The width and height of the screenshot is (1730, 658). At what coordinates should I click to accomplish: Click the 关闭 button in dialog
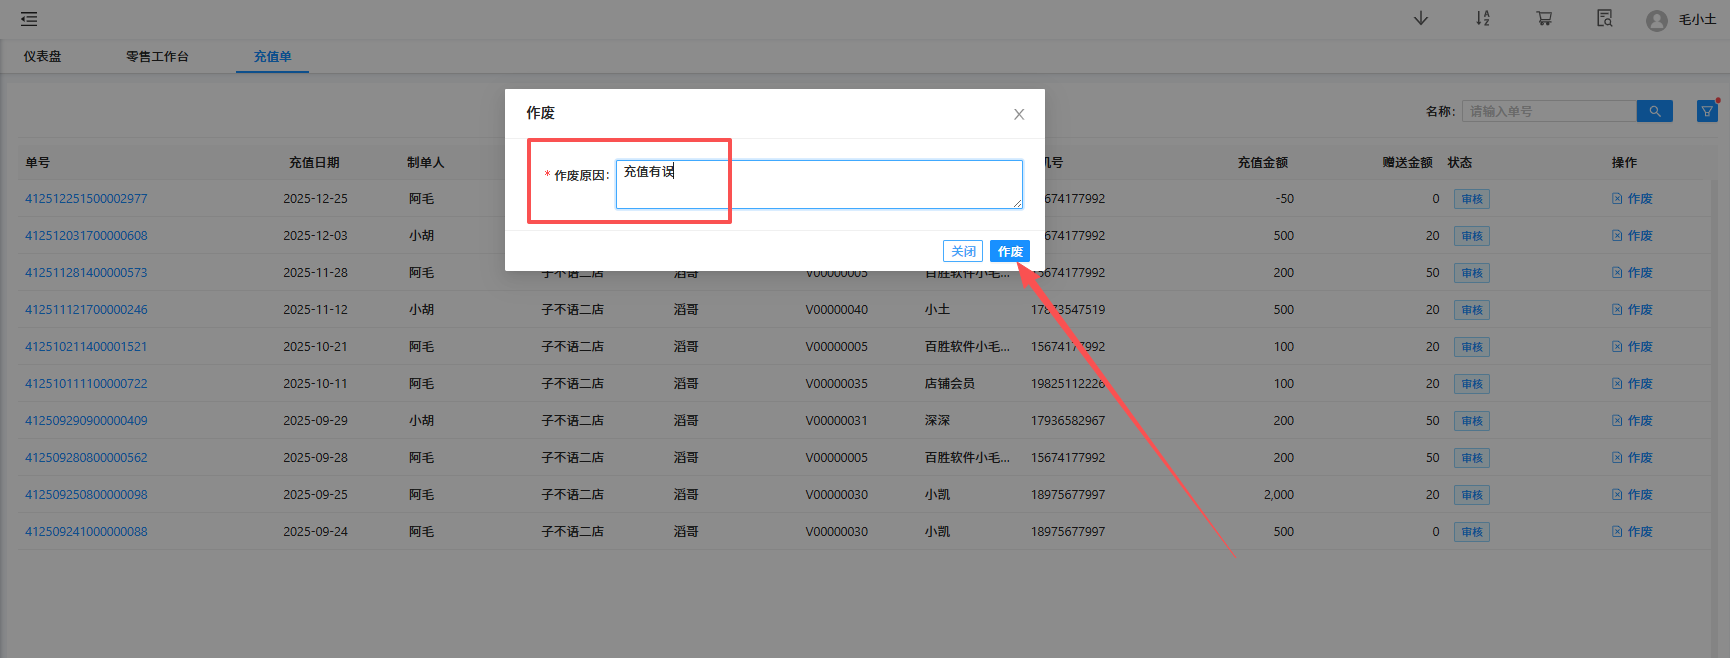pos(962,251)
